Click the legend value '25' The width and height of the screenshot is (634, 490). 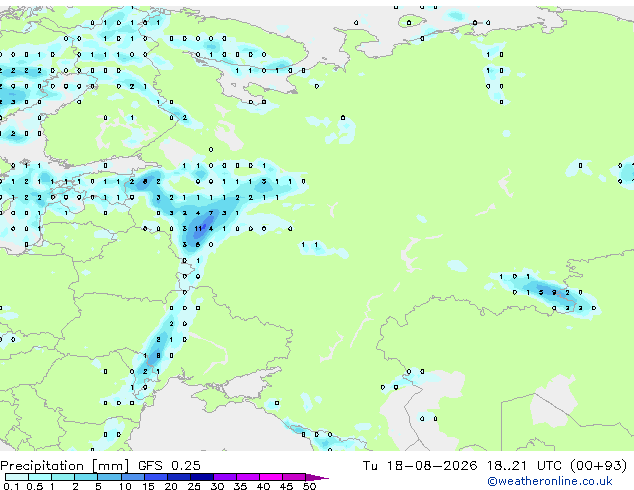[x=194, y=486]
